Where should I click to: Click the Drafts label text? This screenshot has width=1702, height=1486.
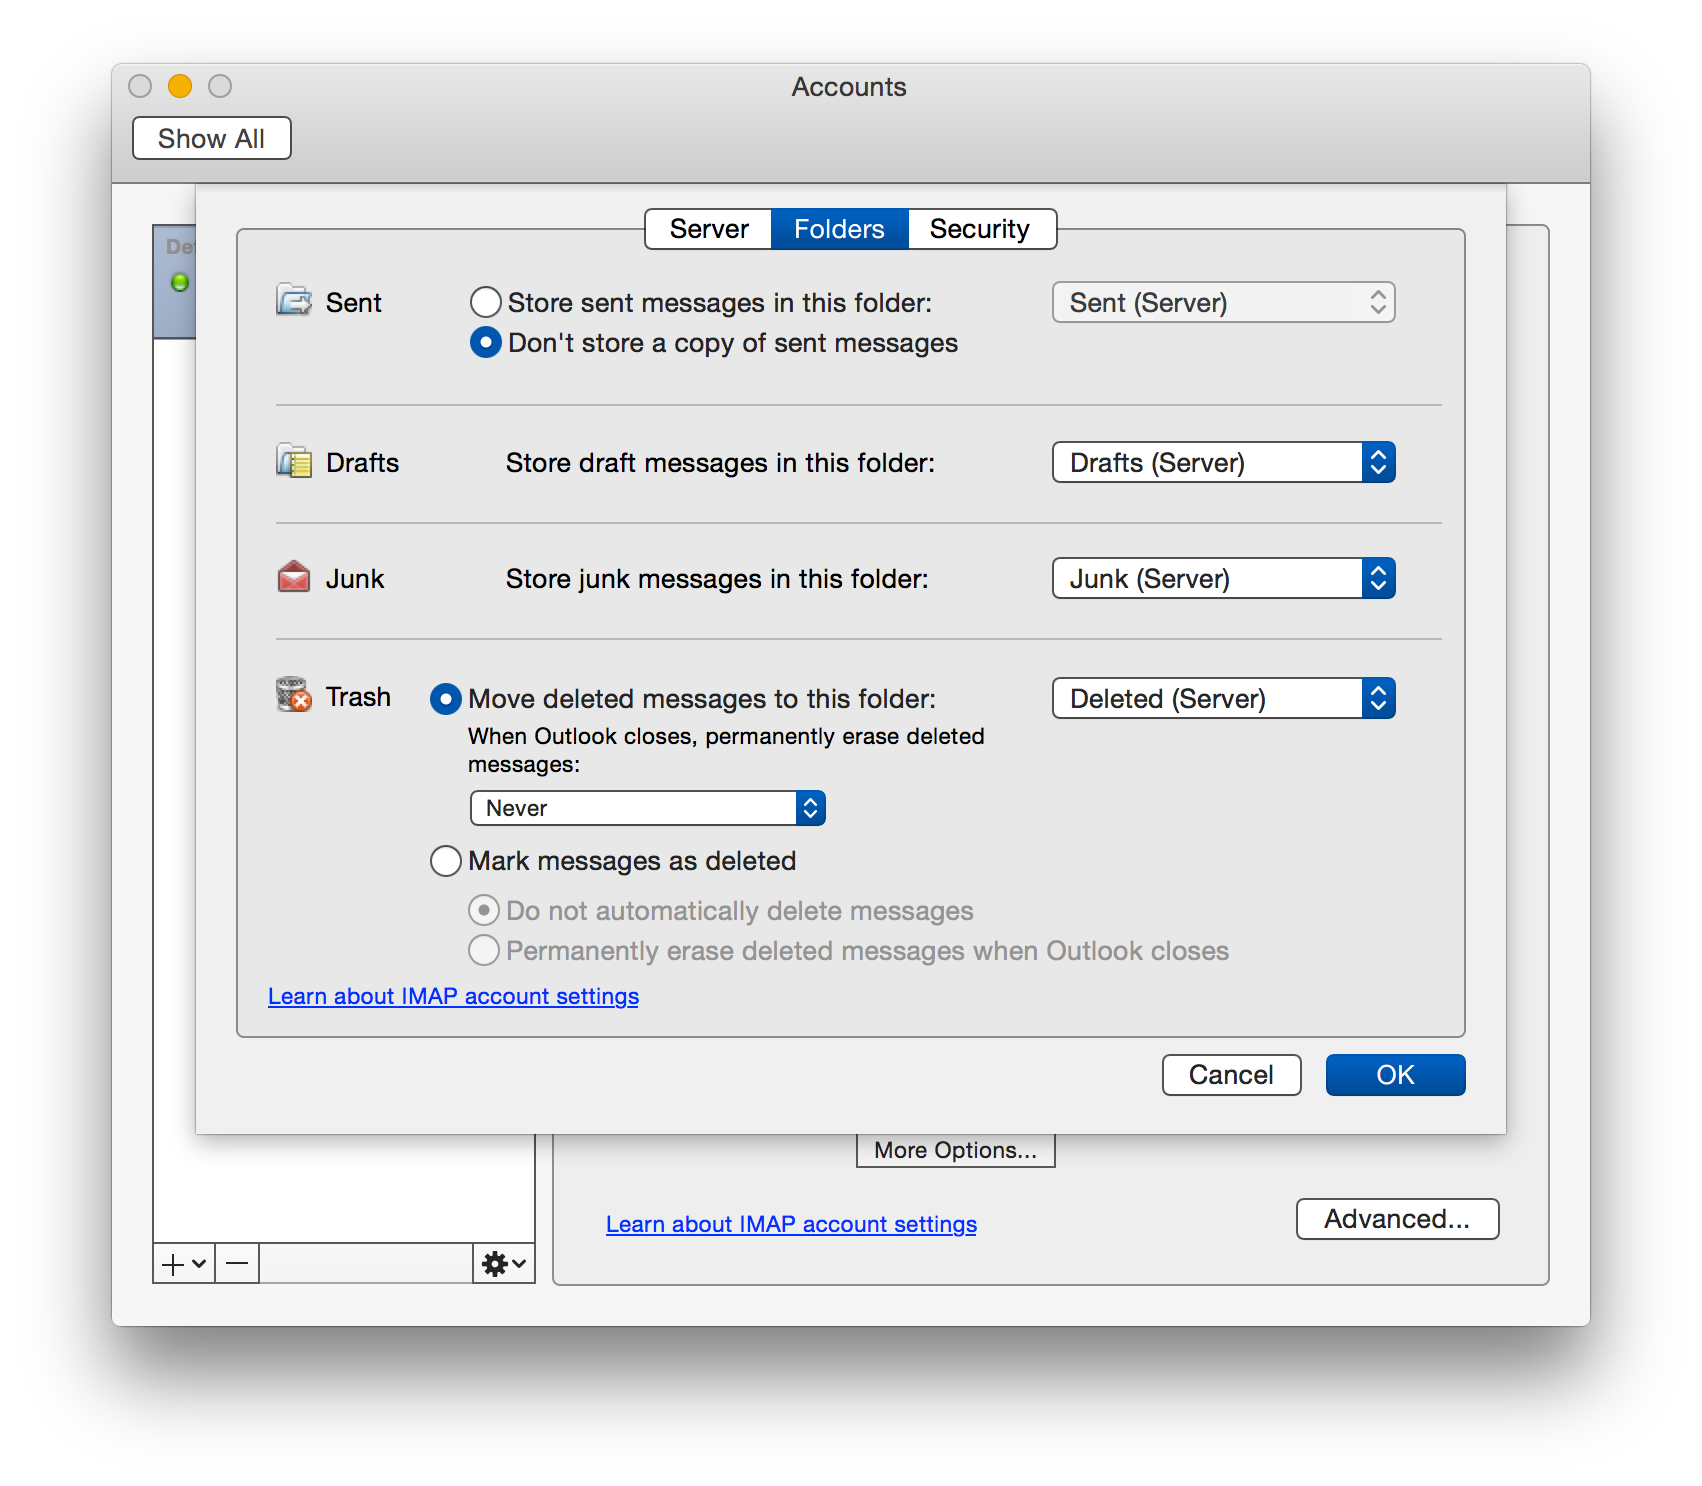362,462
